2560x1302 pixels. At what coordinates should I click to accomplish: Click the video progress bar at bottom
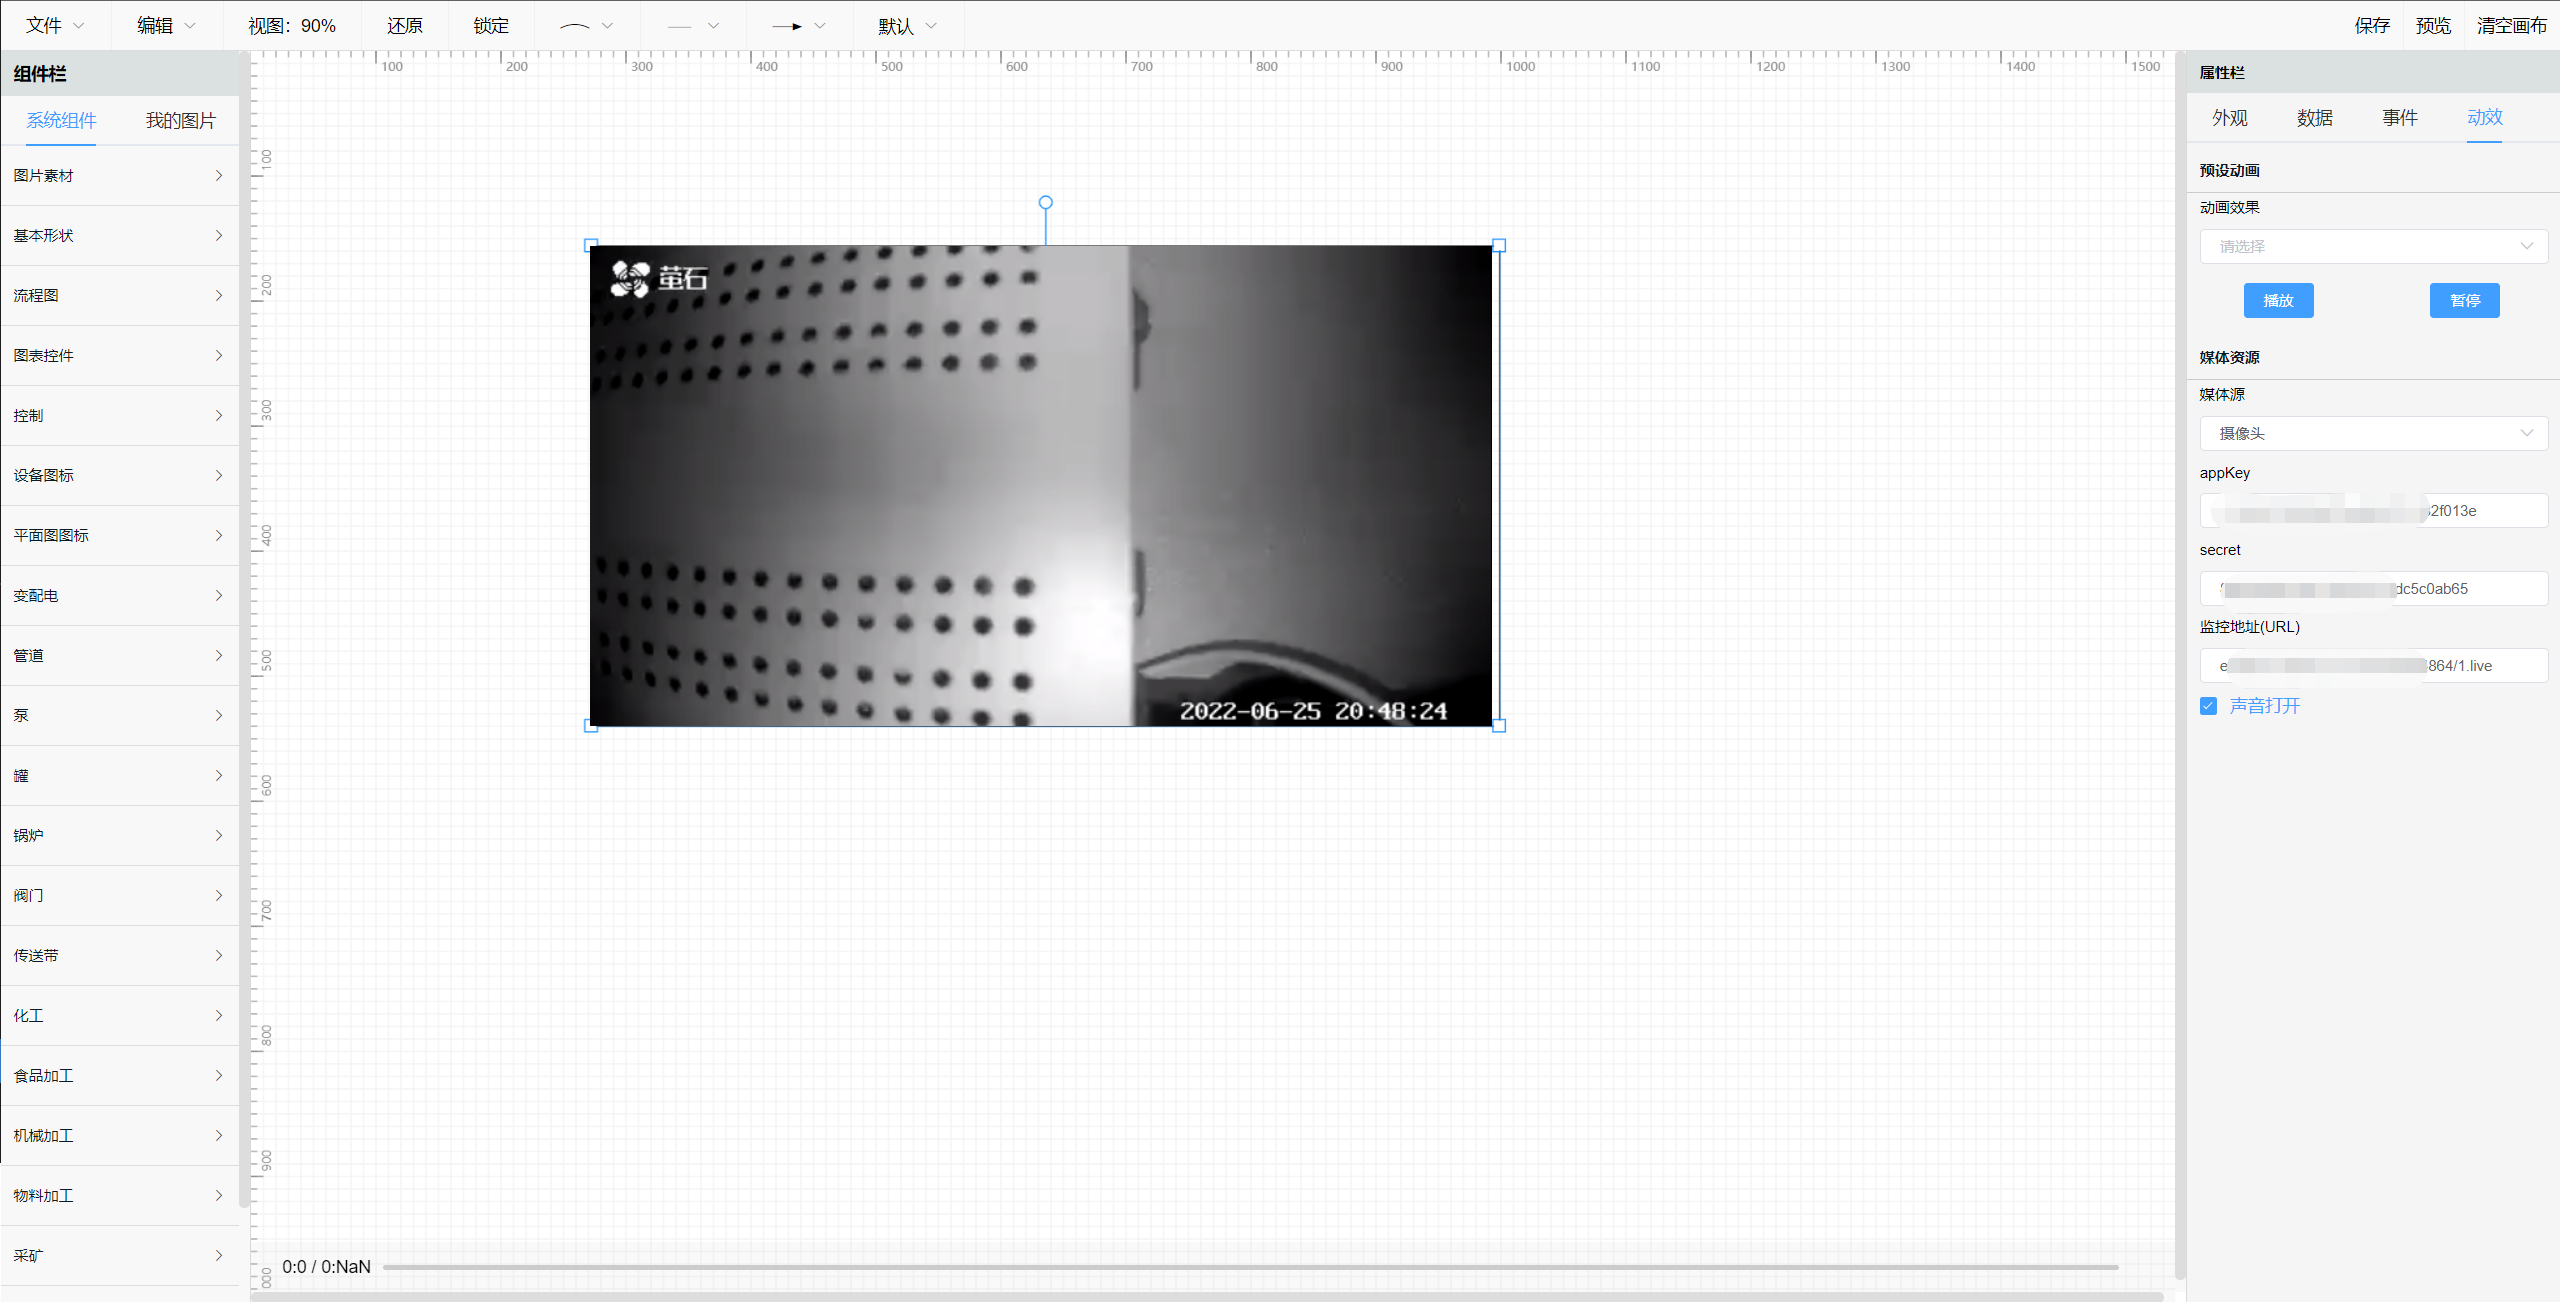1250,1267
